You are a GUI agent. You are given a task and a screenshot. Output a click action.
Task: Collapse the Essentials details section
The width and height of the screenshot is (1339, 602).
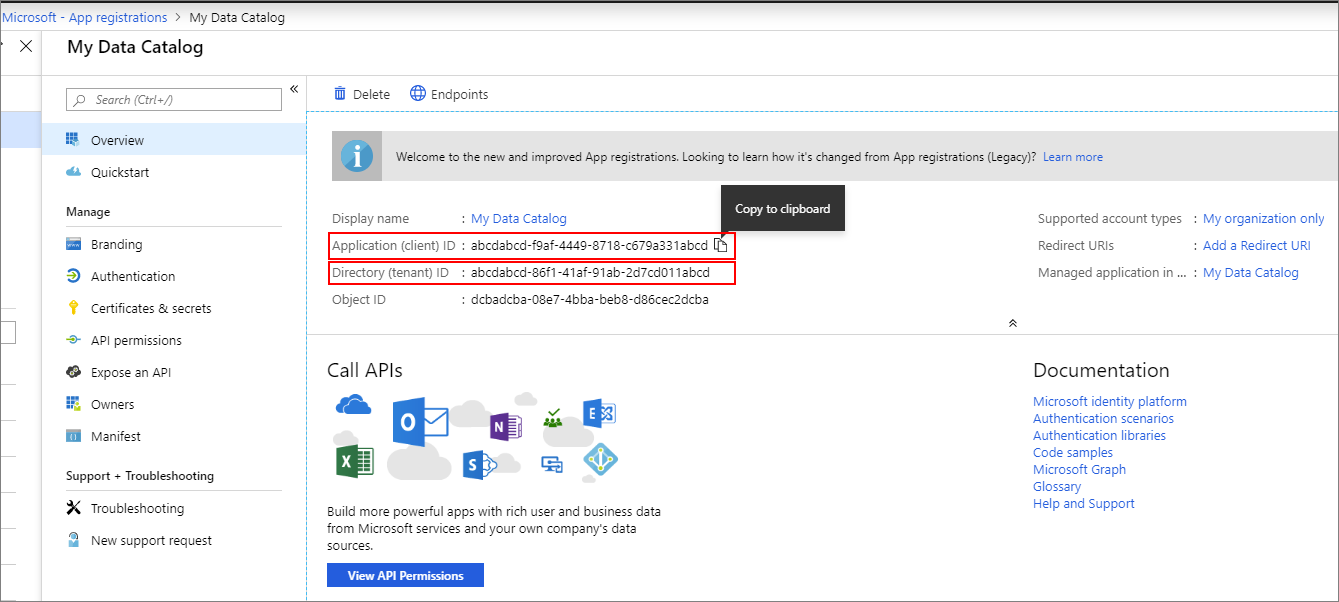pos(1012,322)
